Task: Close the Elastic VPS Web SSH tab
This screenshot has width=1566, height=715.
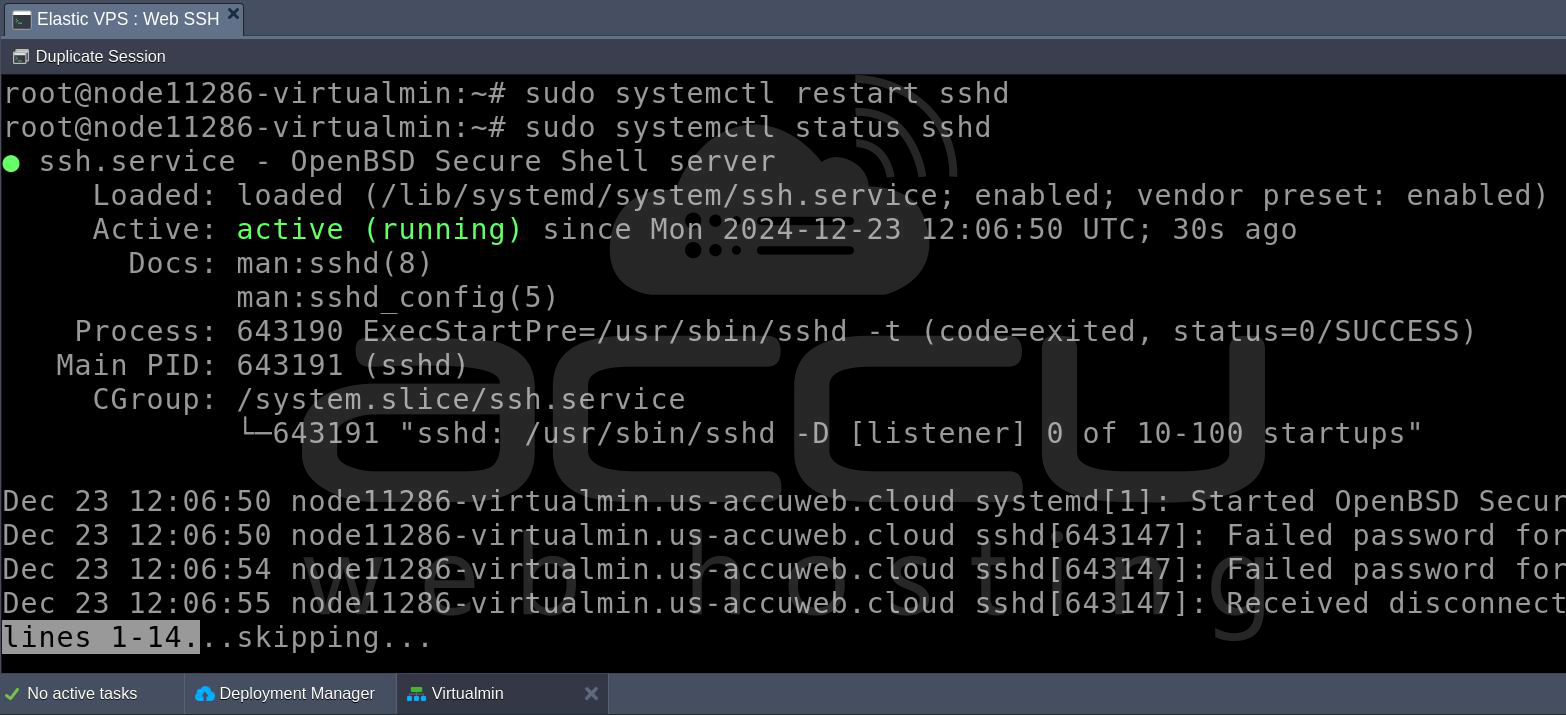Action: point(233,14)
